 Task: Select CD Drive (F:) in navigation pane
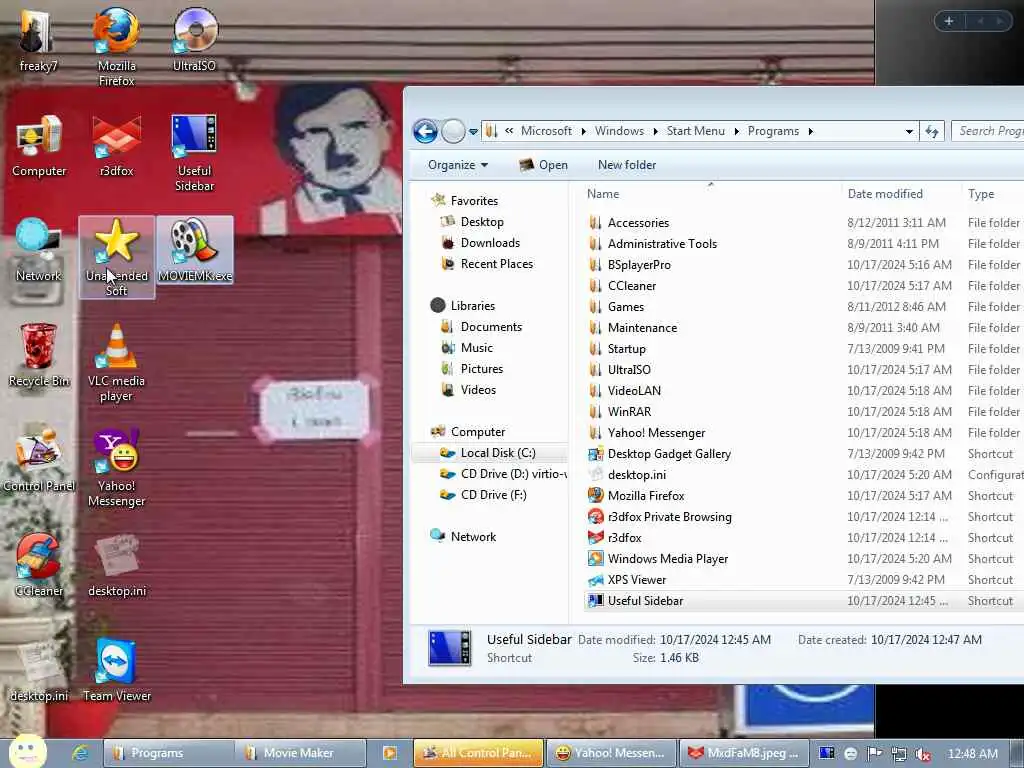[493, 495]
